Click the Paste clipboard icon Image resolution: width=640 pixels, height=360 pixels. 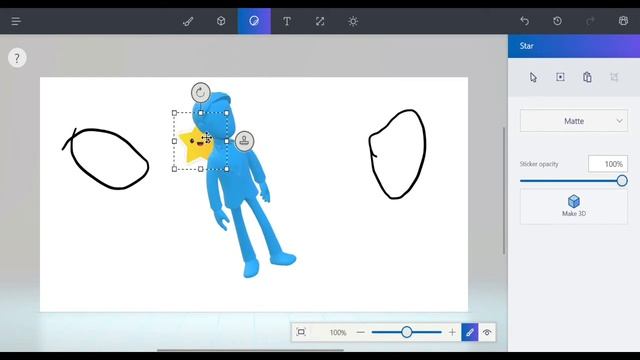587,77
